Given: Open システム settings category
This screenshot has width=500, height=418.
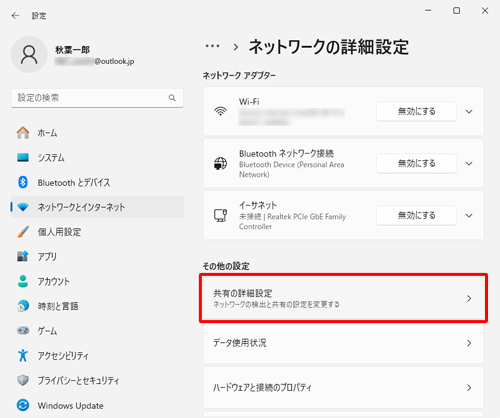Looking at the screenshot, I should pos(97,157).
